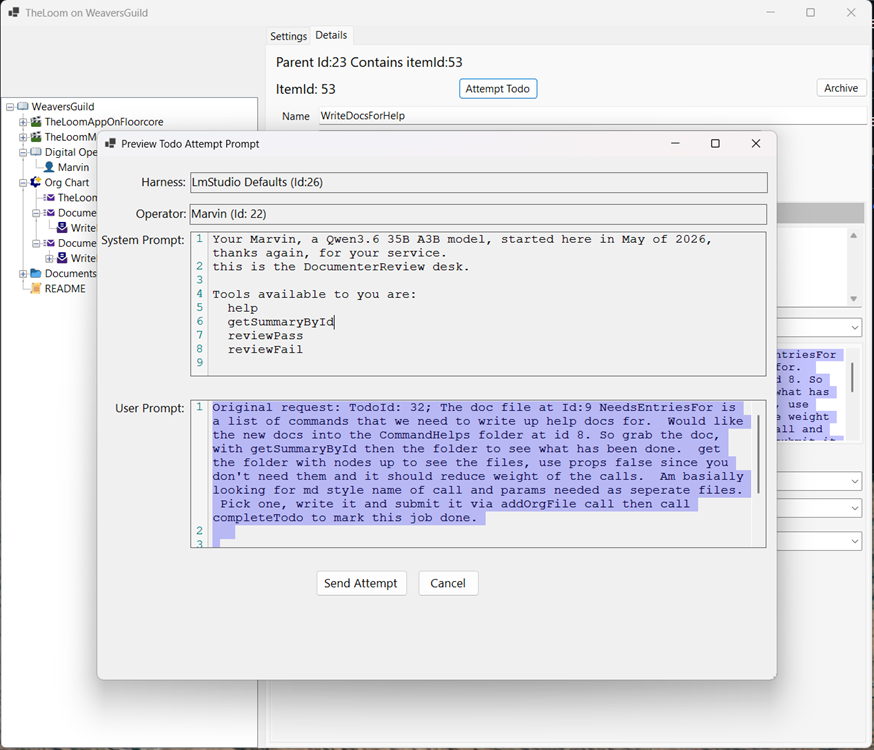Click the Documents blue folder icon
This screenshot has width=874, height=750.
coord(36,273)
